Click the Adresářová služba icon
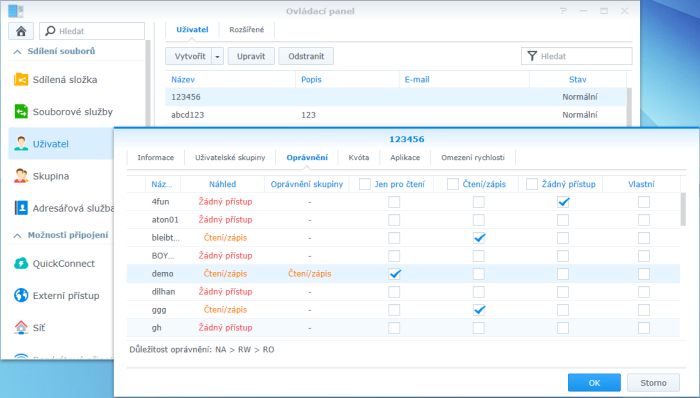This screenshot has height=398, width=700. point(21,208)
